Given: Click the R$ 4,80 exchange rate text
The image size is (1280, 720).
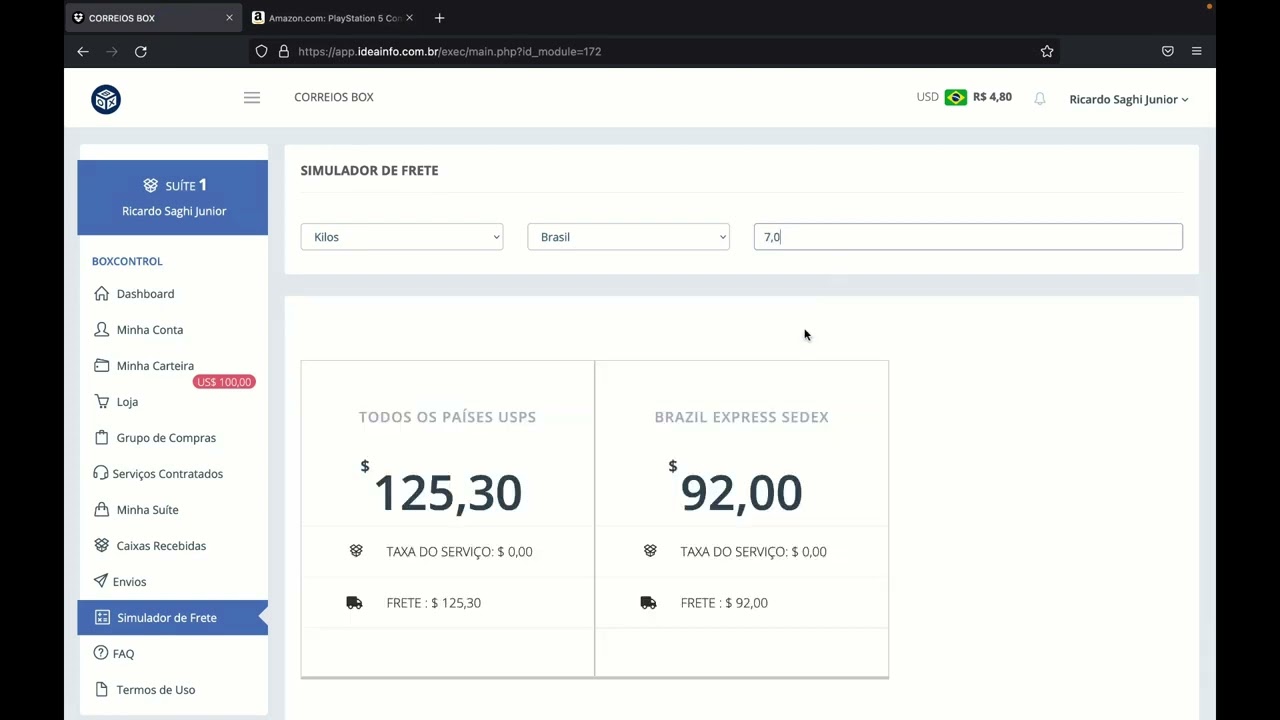Looking at the screenshot, I should (x=992, y=97).
